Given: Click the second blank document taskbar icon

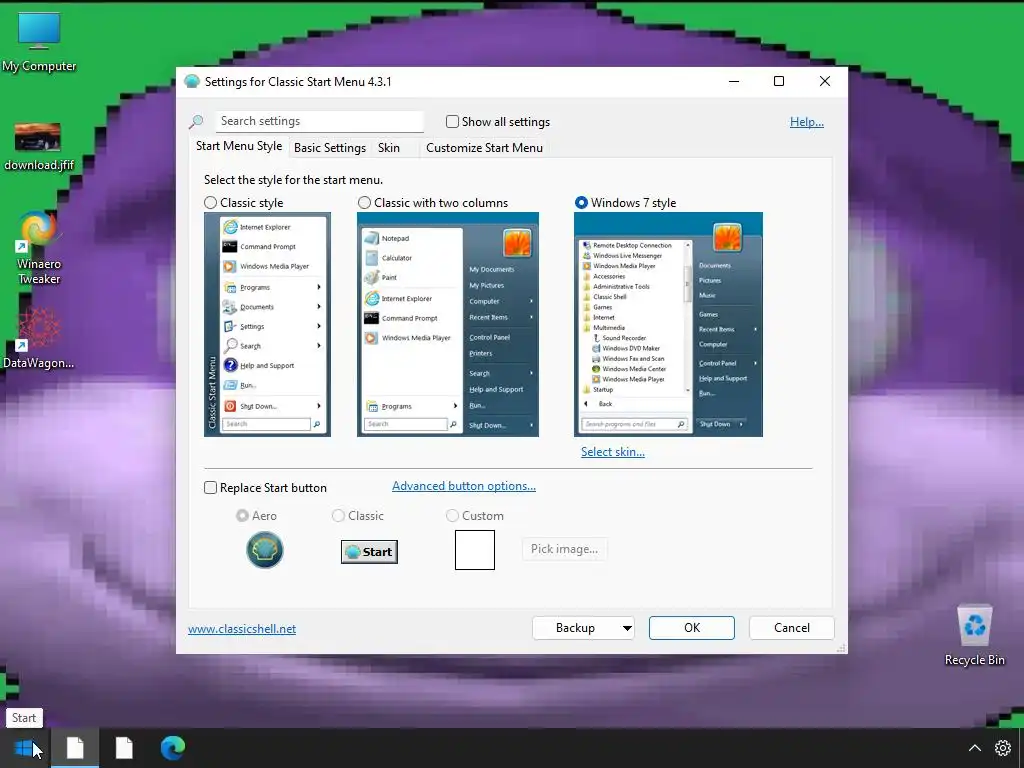Looking at the screenshot, I should tap(123, 748).
